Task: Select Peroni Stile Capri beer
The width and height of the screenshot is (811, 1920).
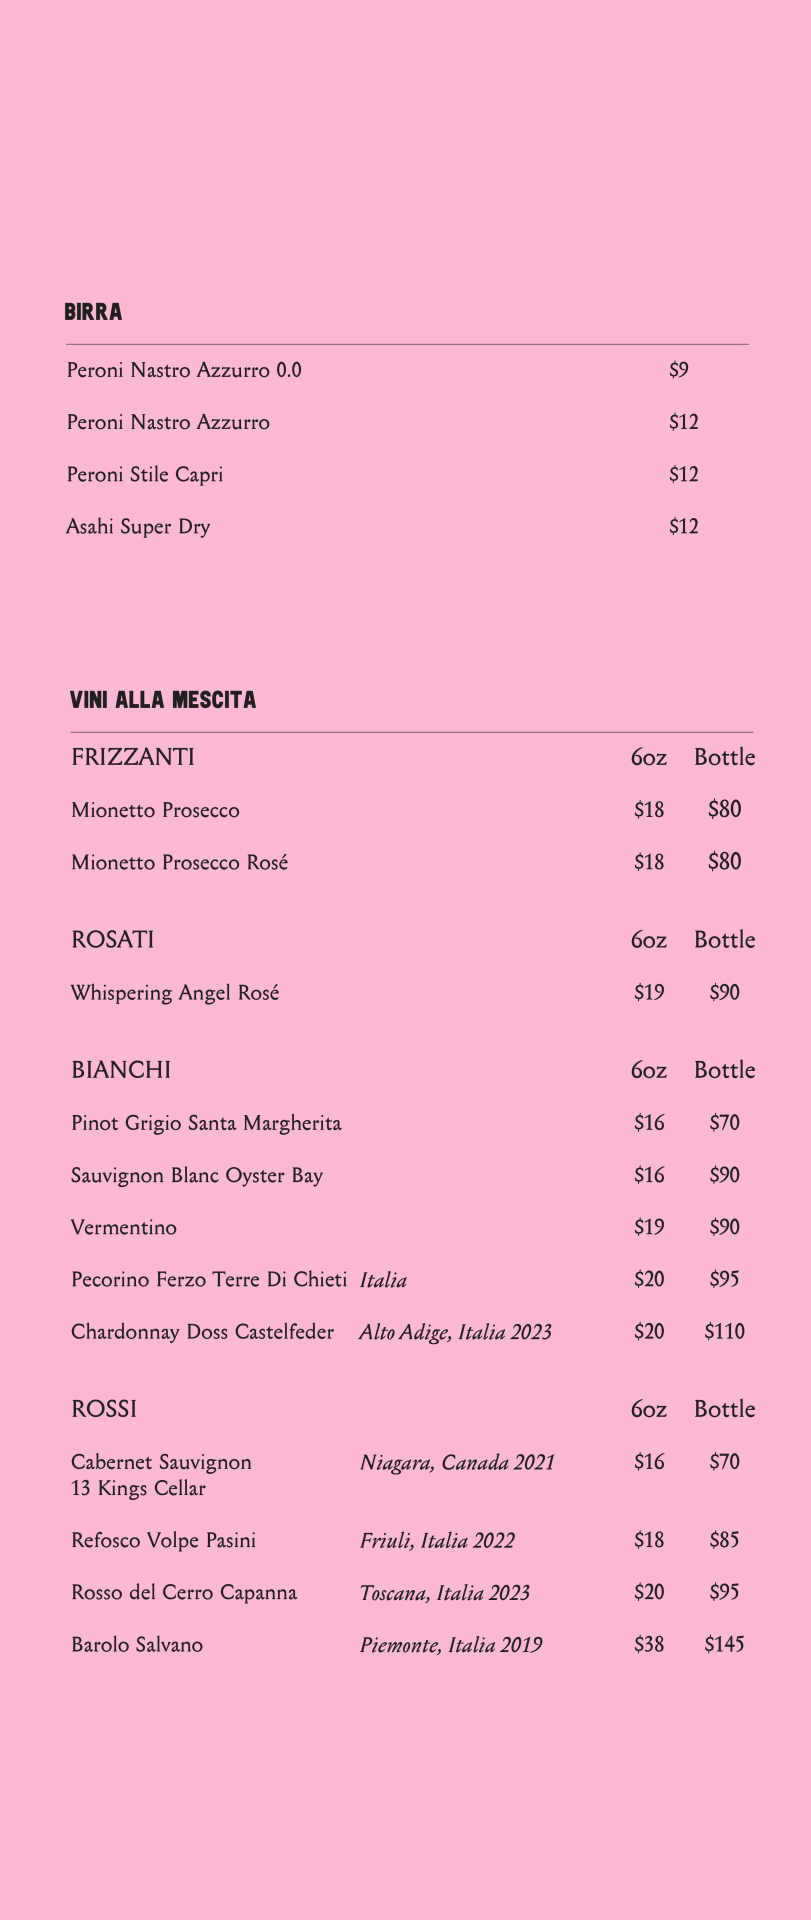Action: [145, 475]
